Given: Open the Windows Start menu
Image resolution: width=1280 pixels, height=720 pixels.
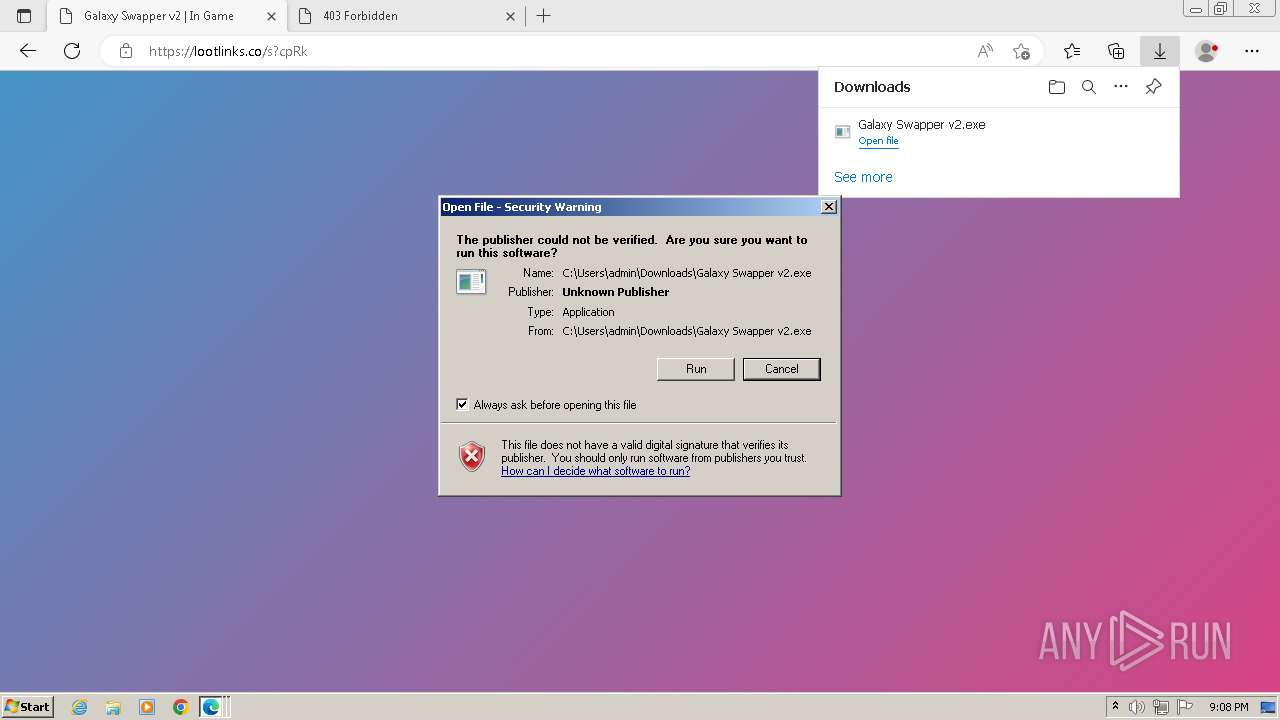Looking at the screenshot, I should coord(27,707).
